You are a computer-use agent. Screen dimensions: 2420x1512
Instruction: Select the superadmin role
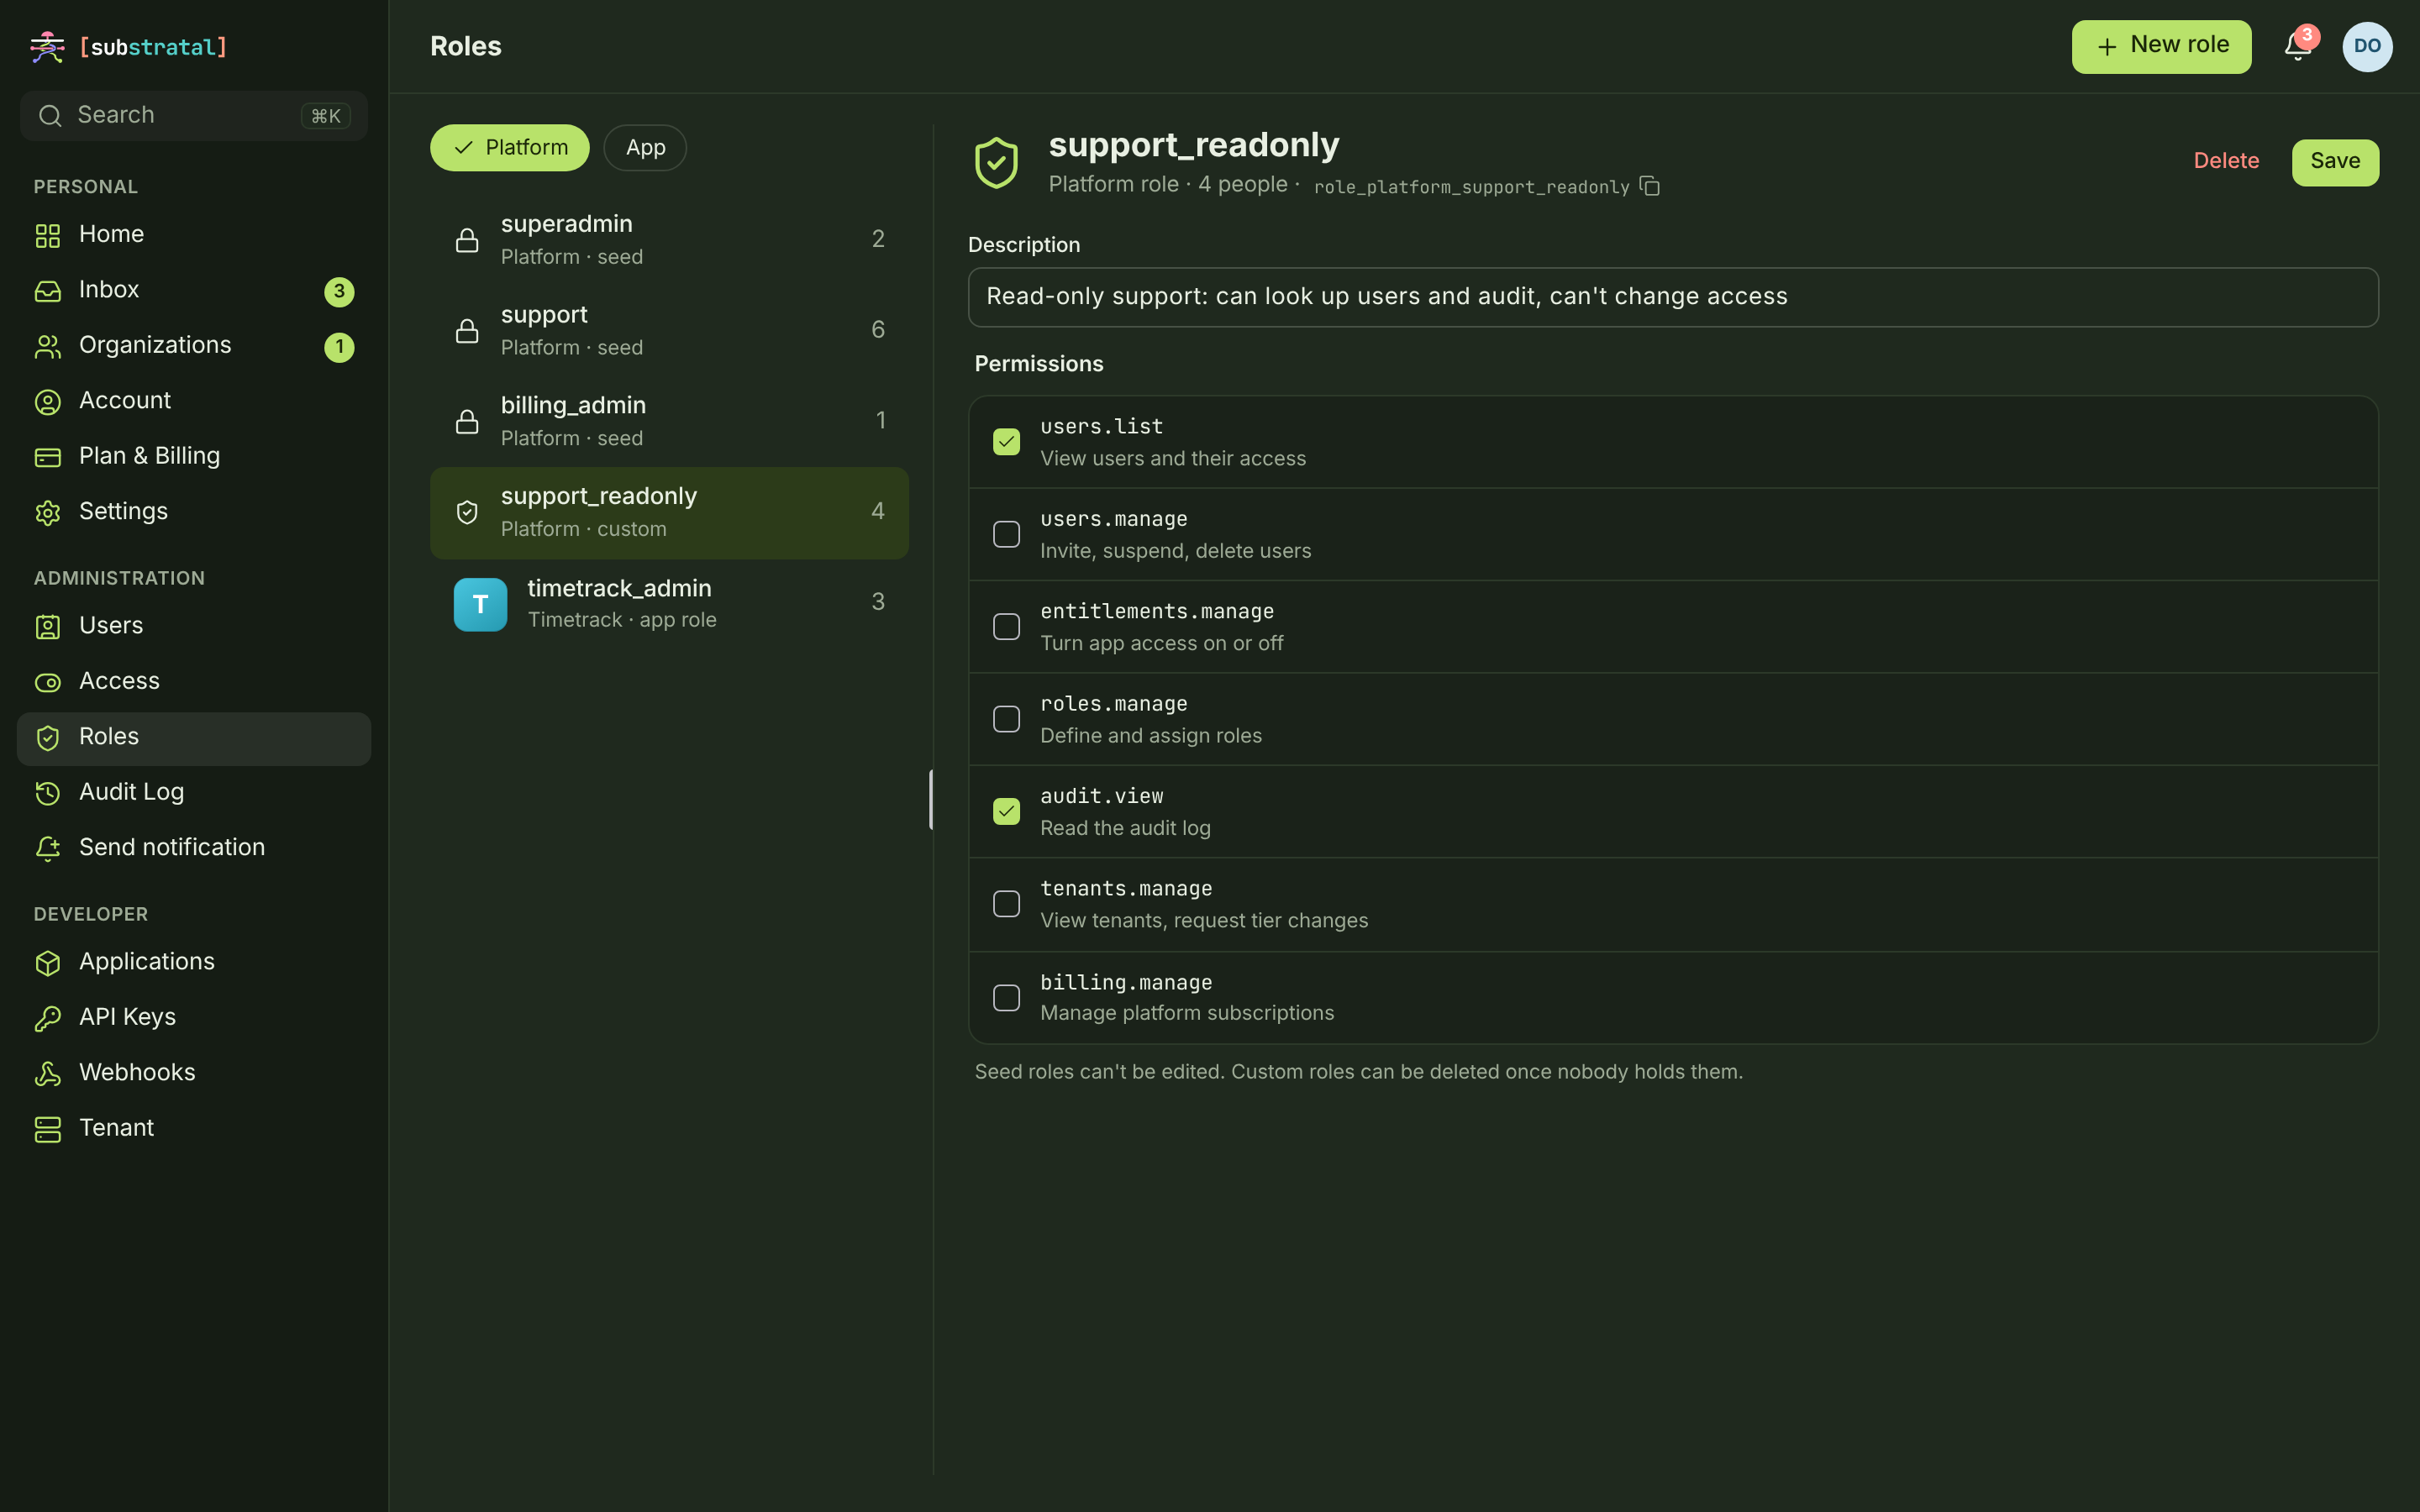pos(669,240)
